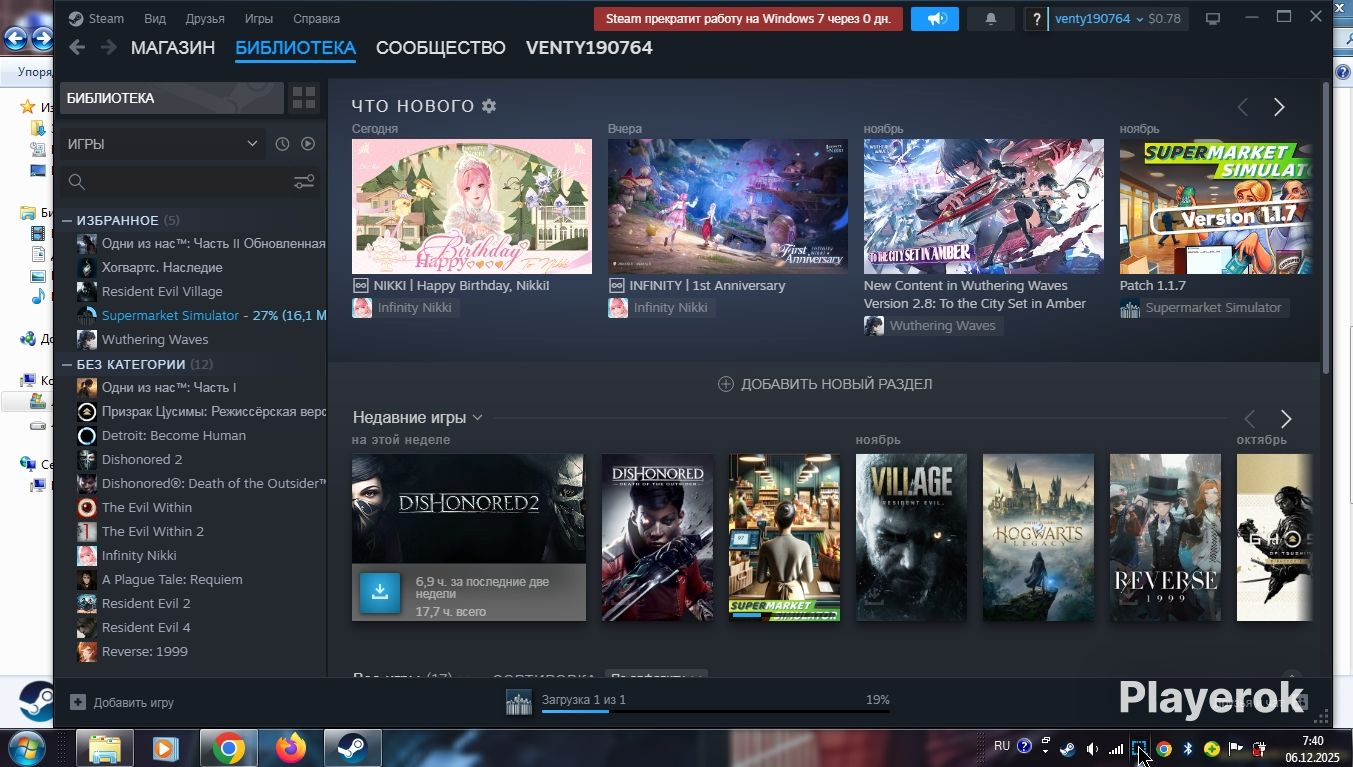The width and height of the screenshot is (1353, 767).
Task: Switch to the МАГАЗИН tab
Action: (173, 48)
